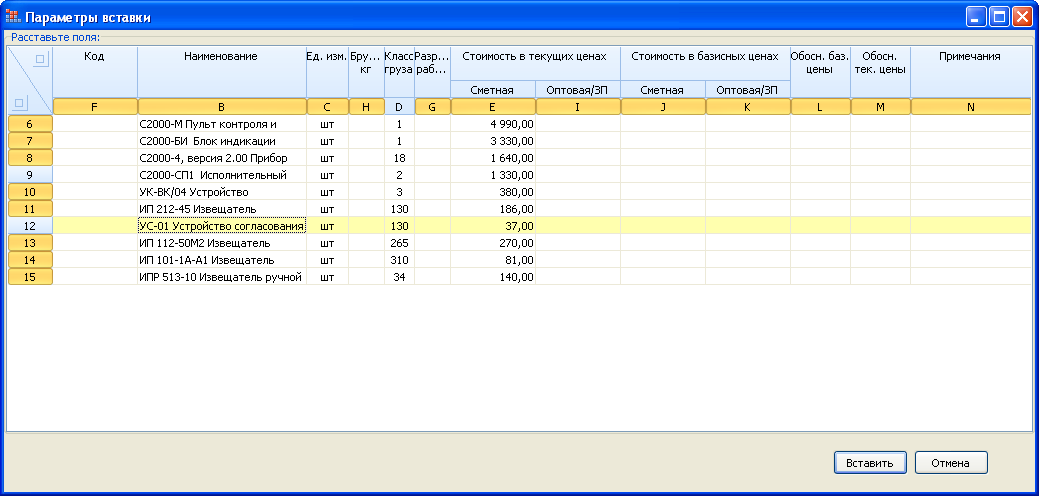
Task: Click quantity cell 265
Action: click(x=400, y=243)
